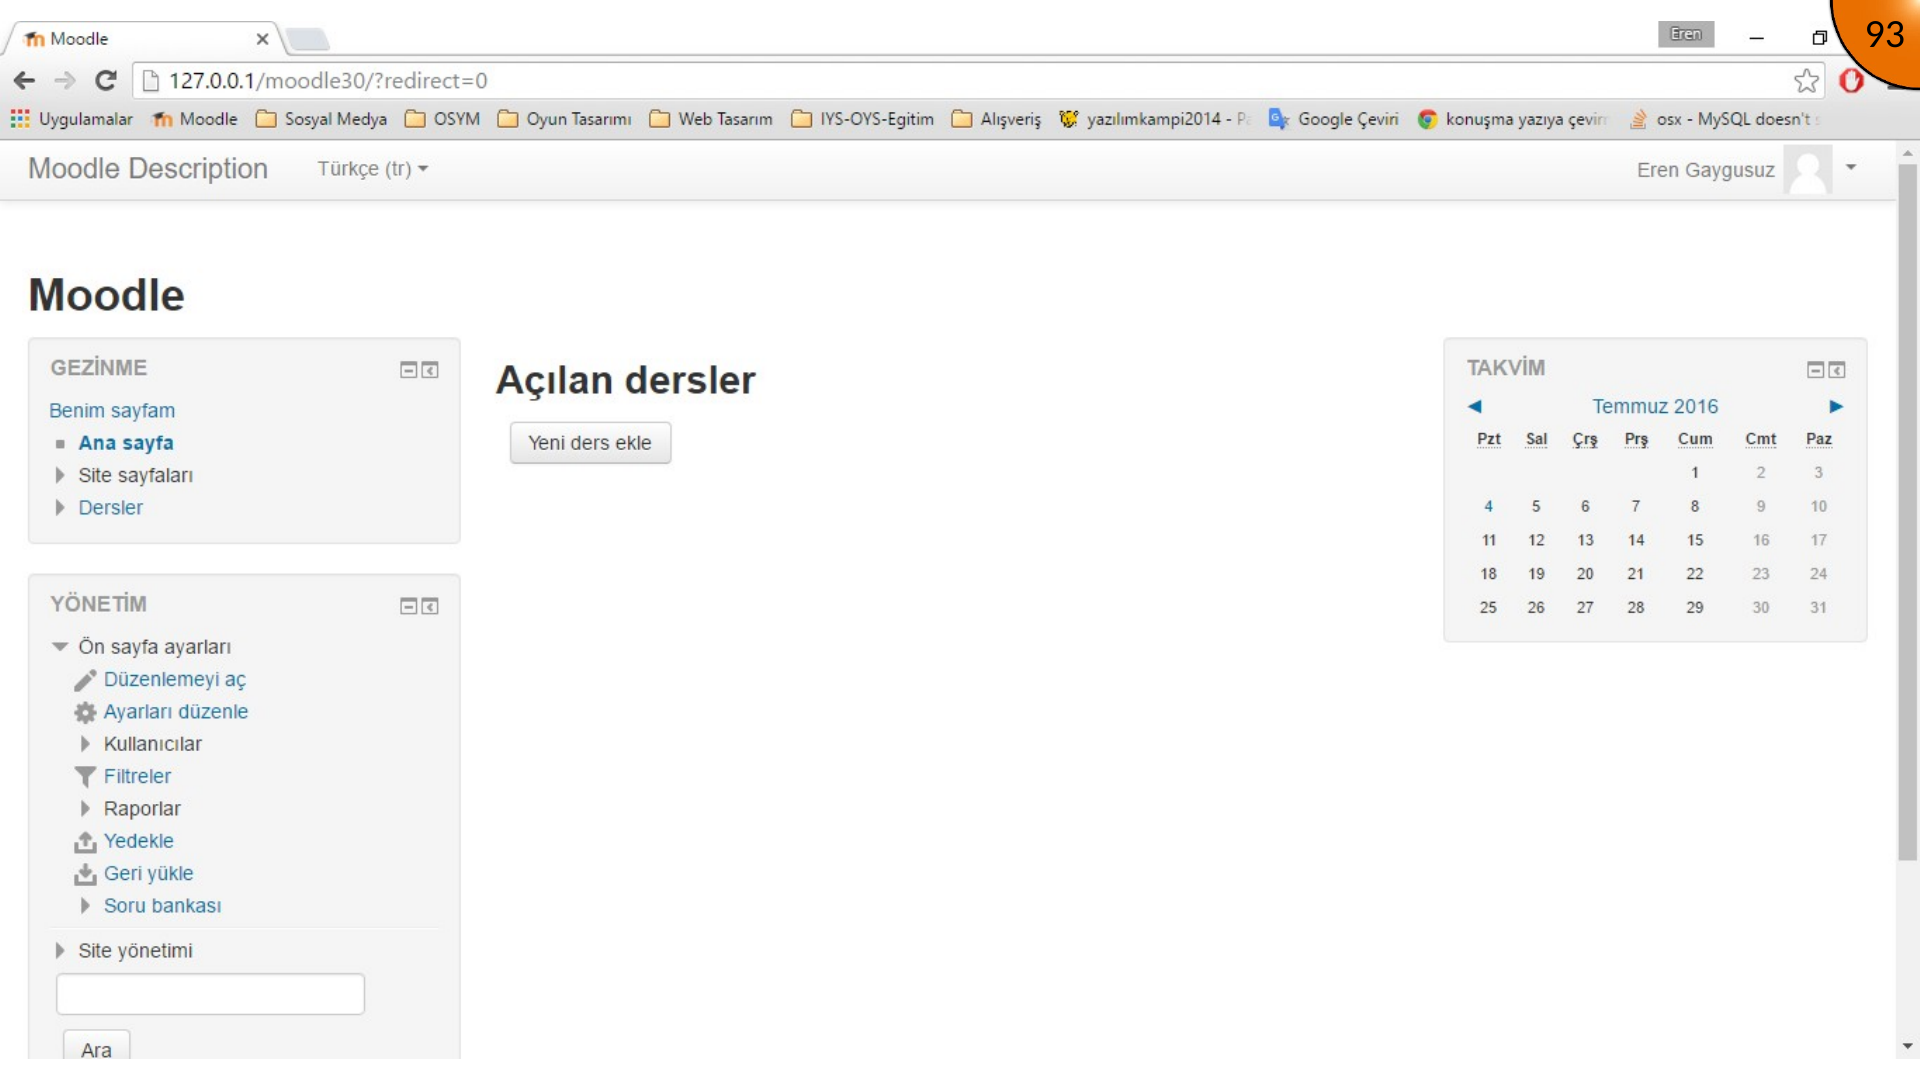The image size is (1921, 1080).
Task: Open the Web Tasarım bookmark folder
Action: coord(711,119)
